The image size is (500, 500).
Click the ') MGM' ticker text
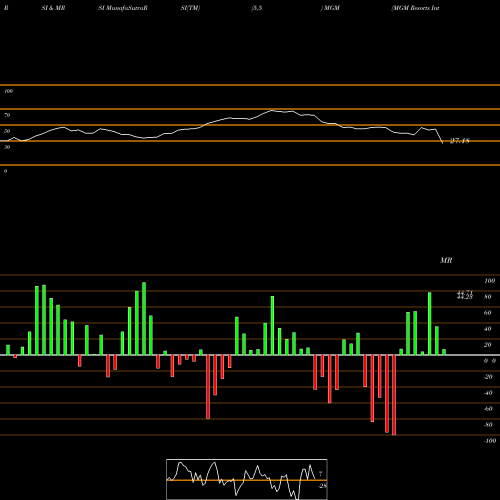click(x=330, y=8)
